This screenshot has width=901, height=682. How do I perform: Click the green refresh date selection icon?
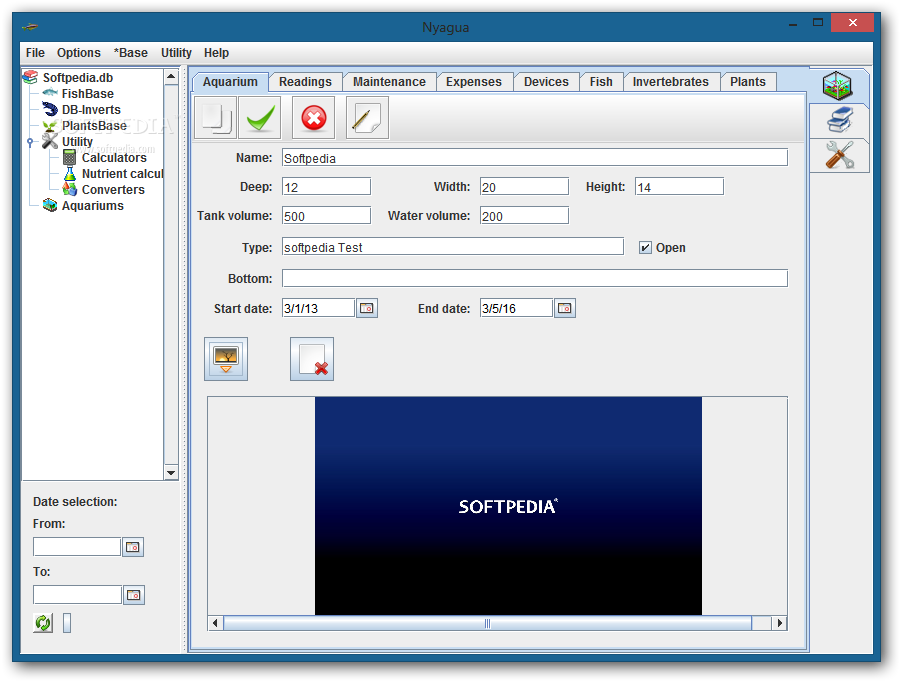43,623
